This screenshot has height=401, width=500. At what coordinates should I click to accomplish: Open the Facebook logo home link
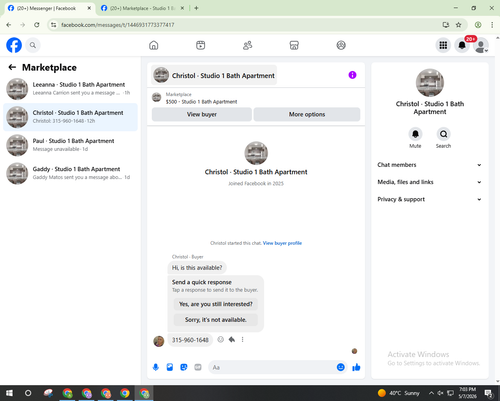14,45
